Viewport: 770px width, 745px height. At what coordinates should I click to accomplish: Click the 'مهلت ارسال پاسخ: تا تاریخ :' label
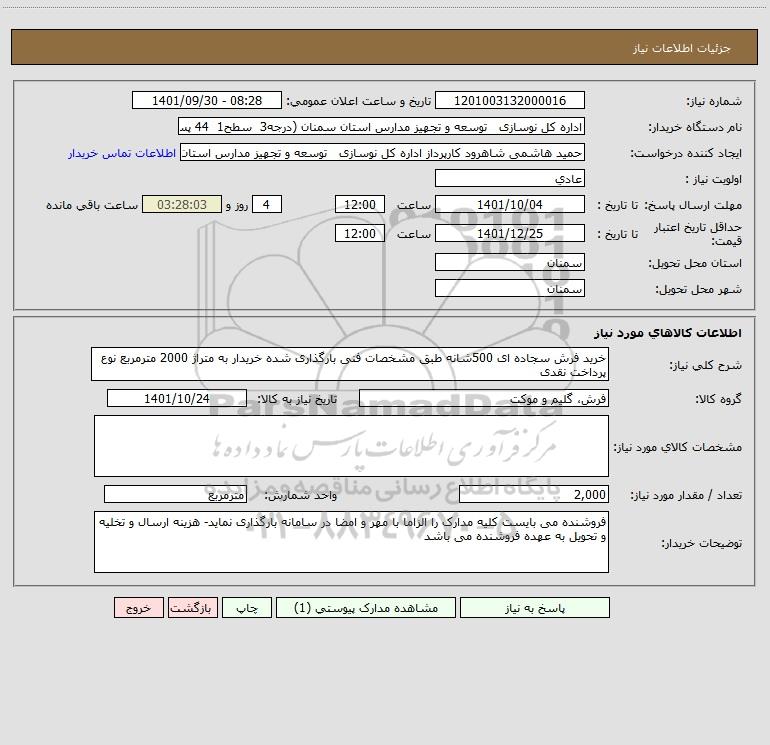point(669,205)
